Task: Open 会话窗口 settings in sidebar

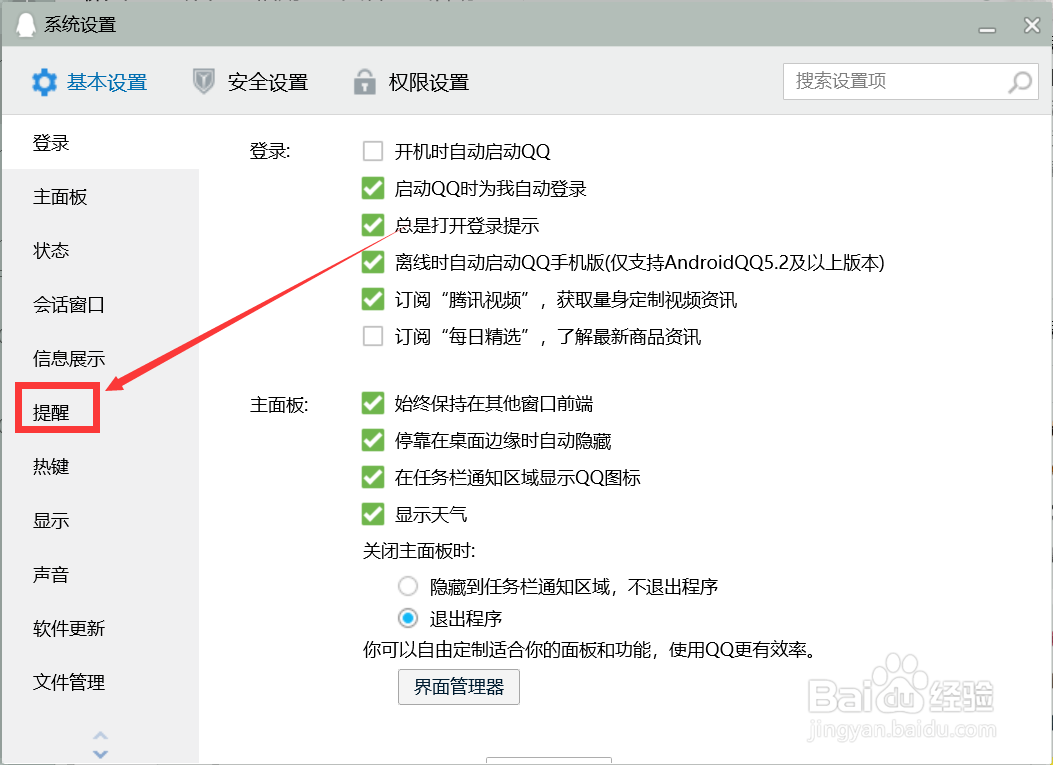Action: click(101, 304)
